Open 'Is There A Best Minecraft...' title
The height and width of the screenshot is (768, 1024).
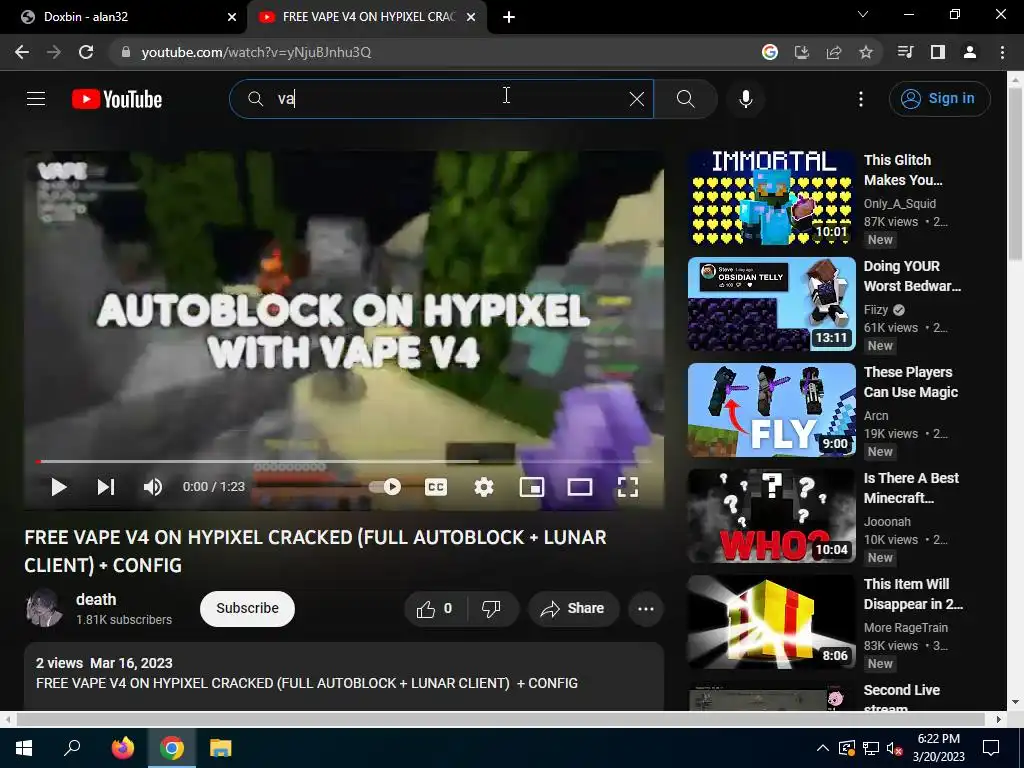click(911, 488)
